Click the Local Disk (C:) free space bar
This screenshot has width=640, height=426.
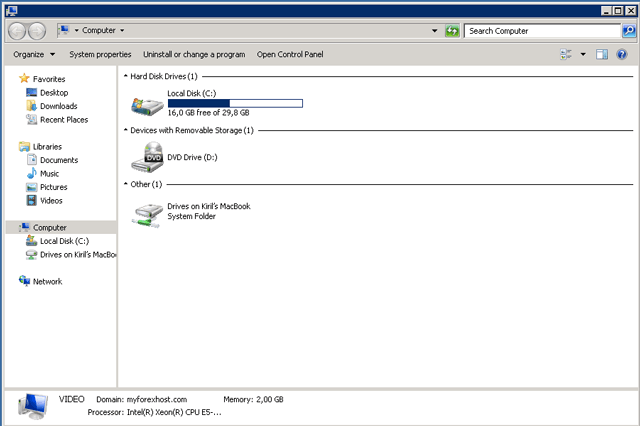(x=235, y=103)
